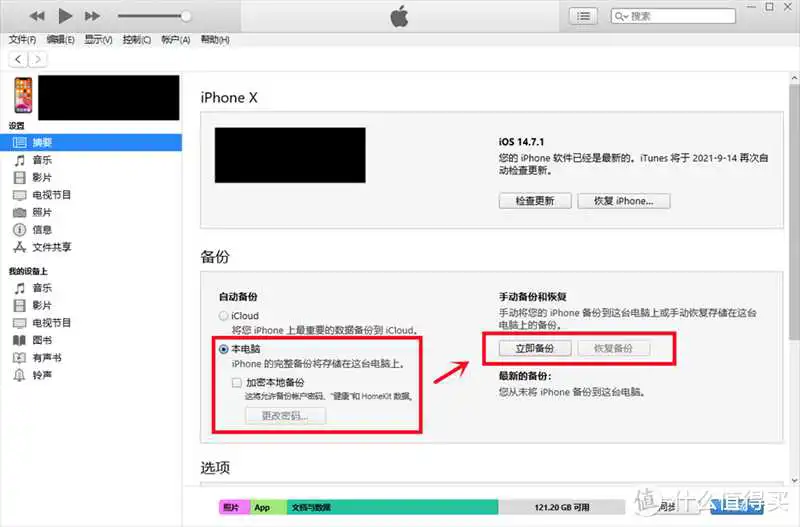
Task: Select the 本电脑 backup radio button
Action: pyautogui.click(x=223, y=349)
